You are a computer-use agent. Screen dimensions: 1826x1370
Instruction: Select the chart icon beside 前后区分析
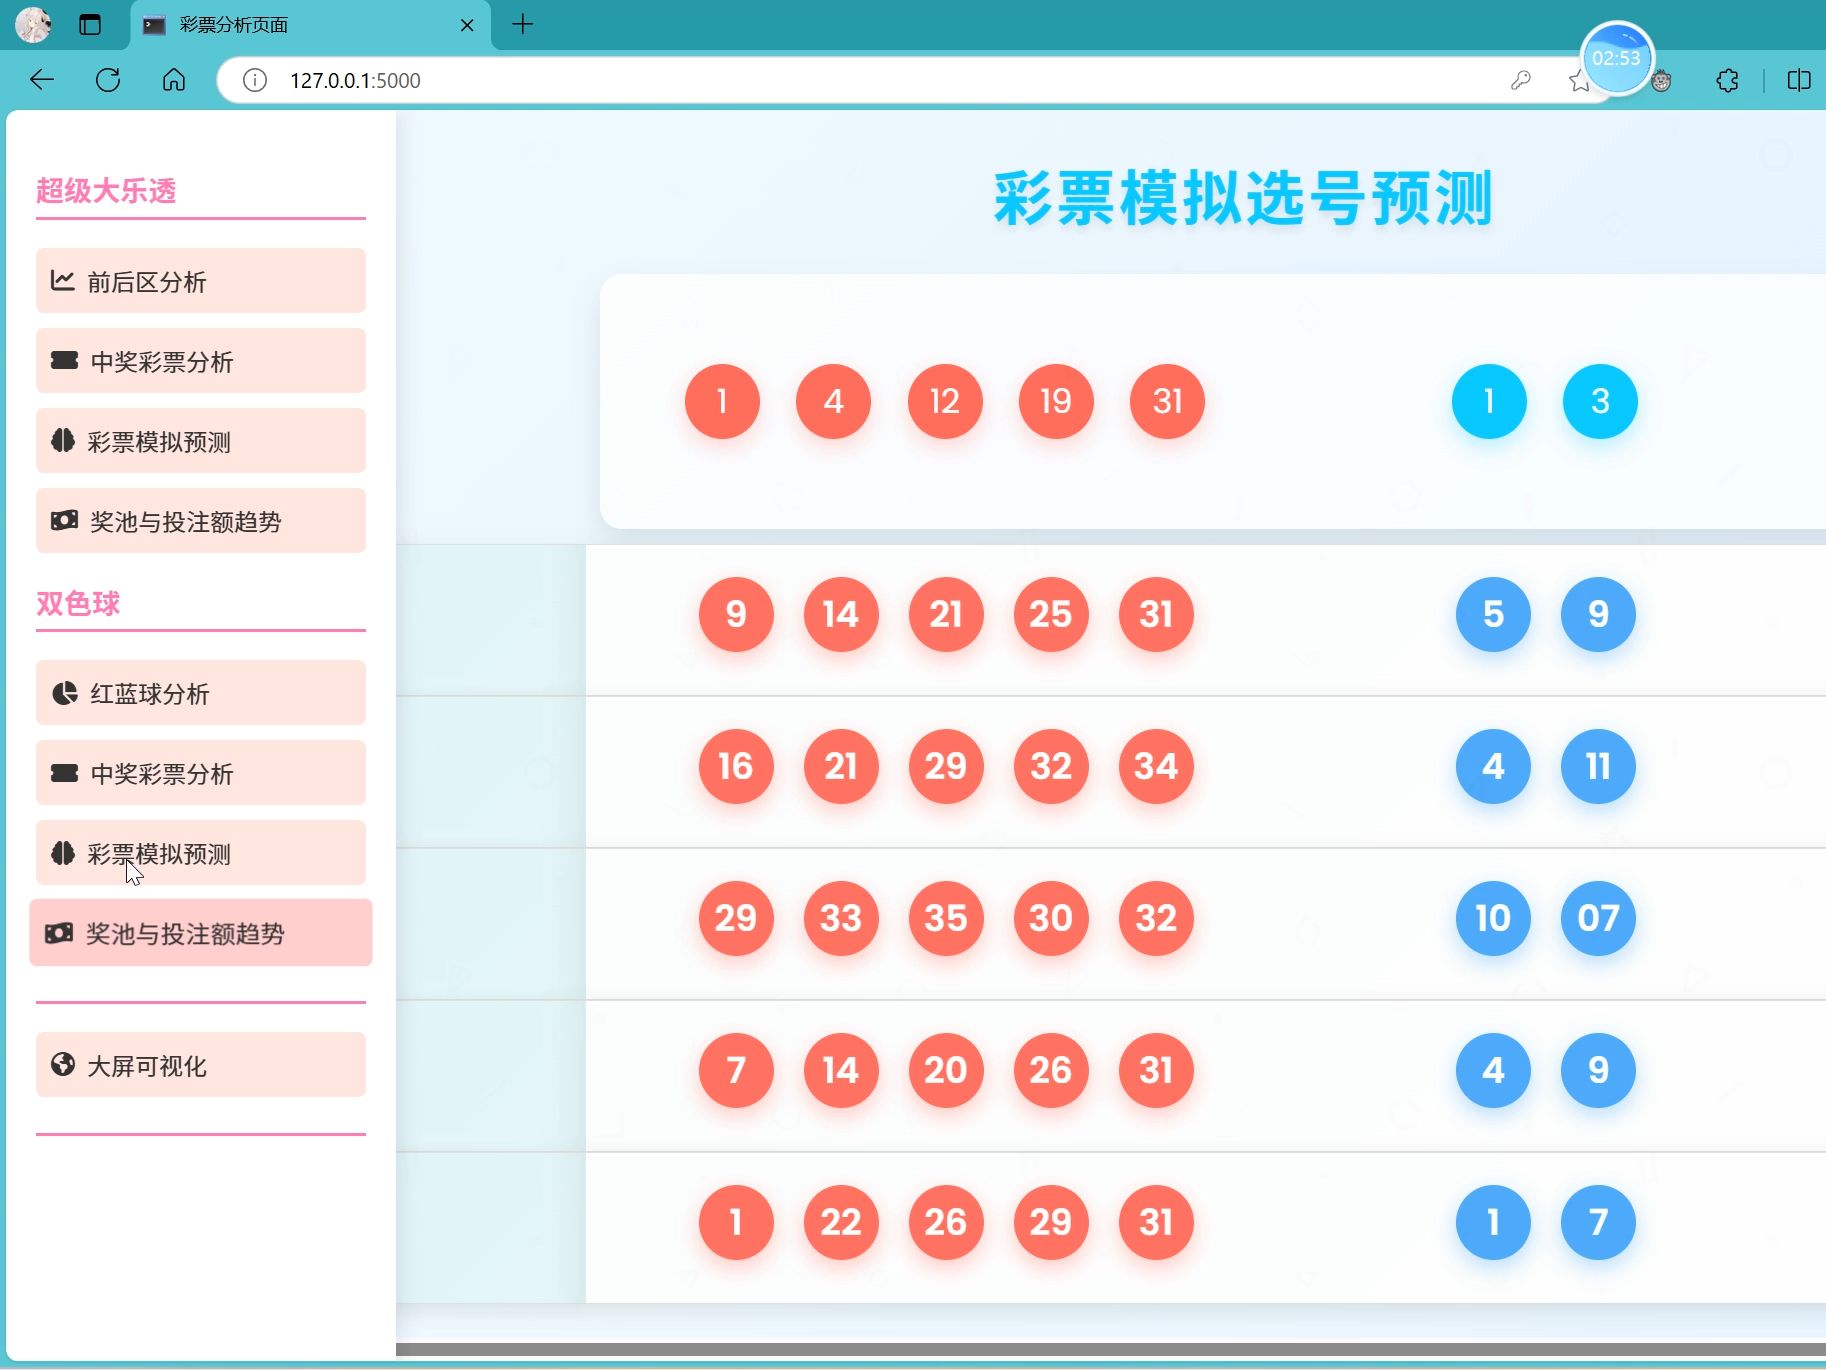(62, 281)
